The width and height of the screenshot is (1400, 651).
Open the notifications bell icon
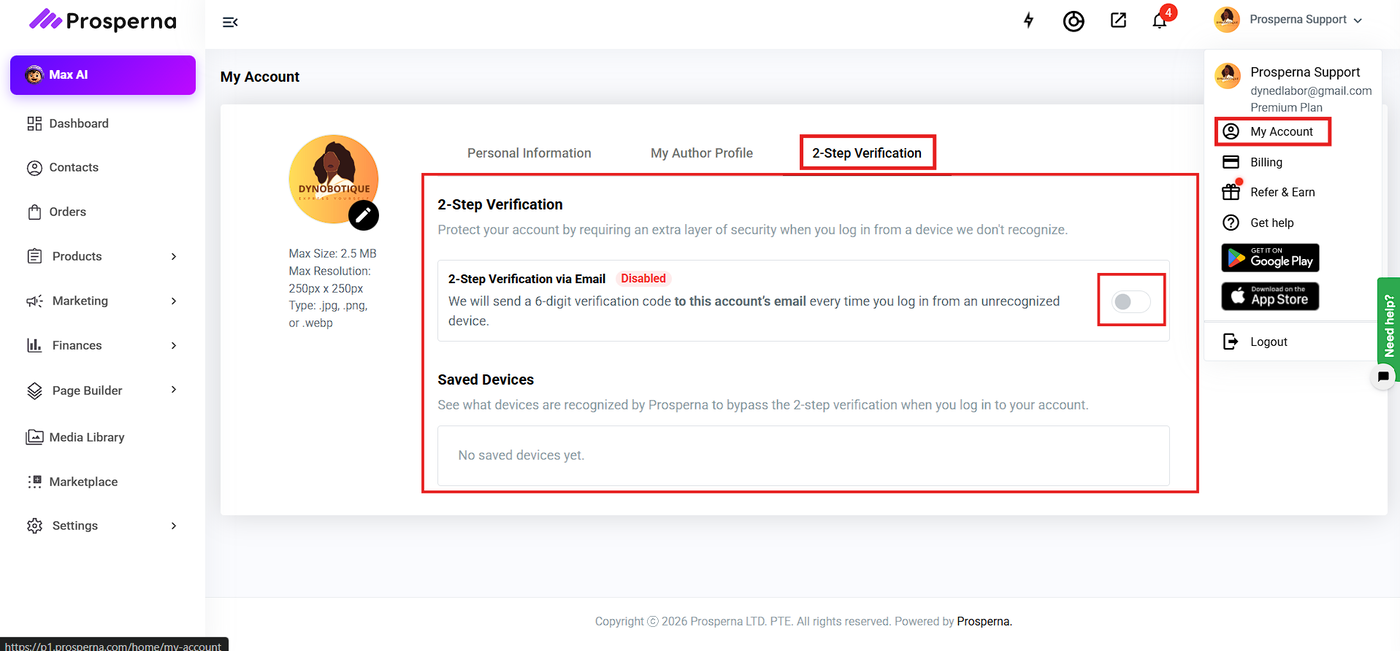1160,21
